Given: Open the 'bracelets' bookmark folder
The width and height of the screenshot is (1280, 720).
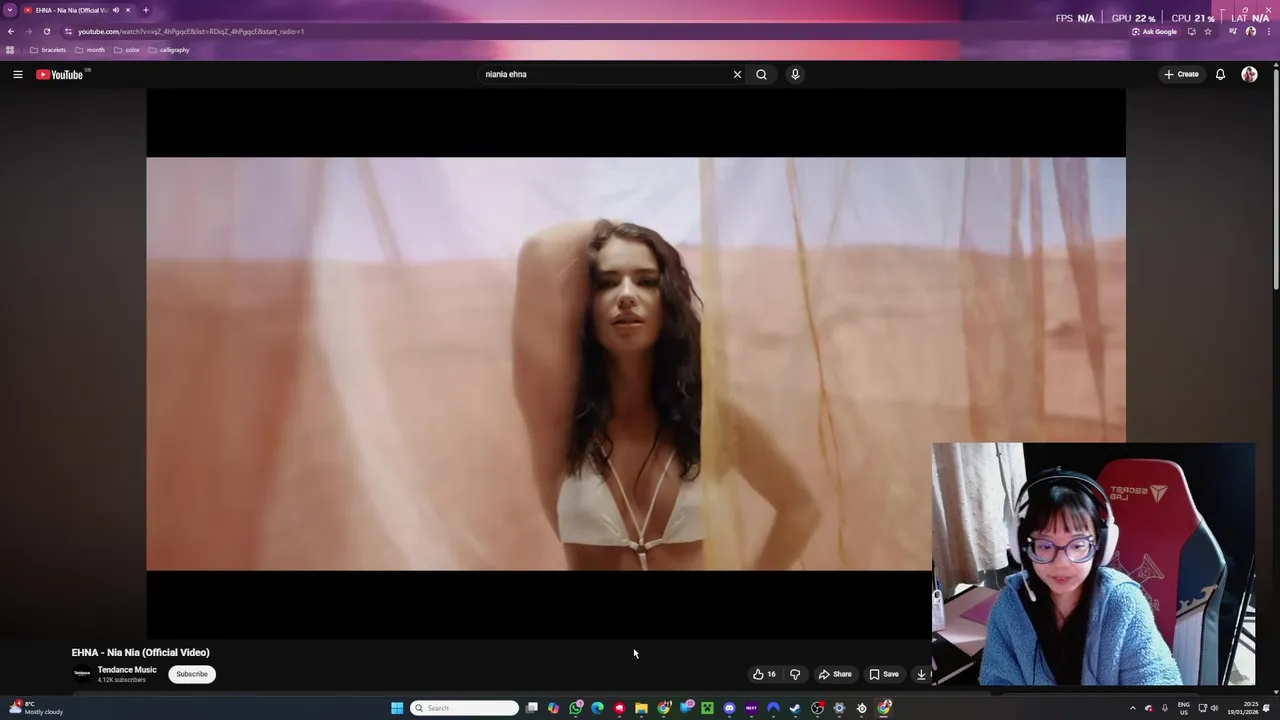Looking at the screenshot, I should 48,50.
